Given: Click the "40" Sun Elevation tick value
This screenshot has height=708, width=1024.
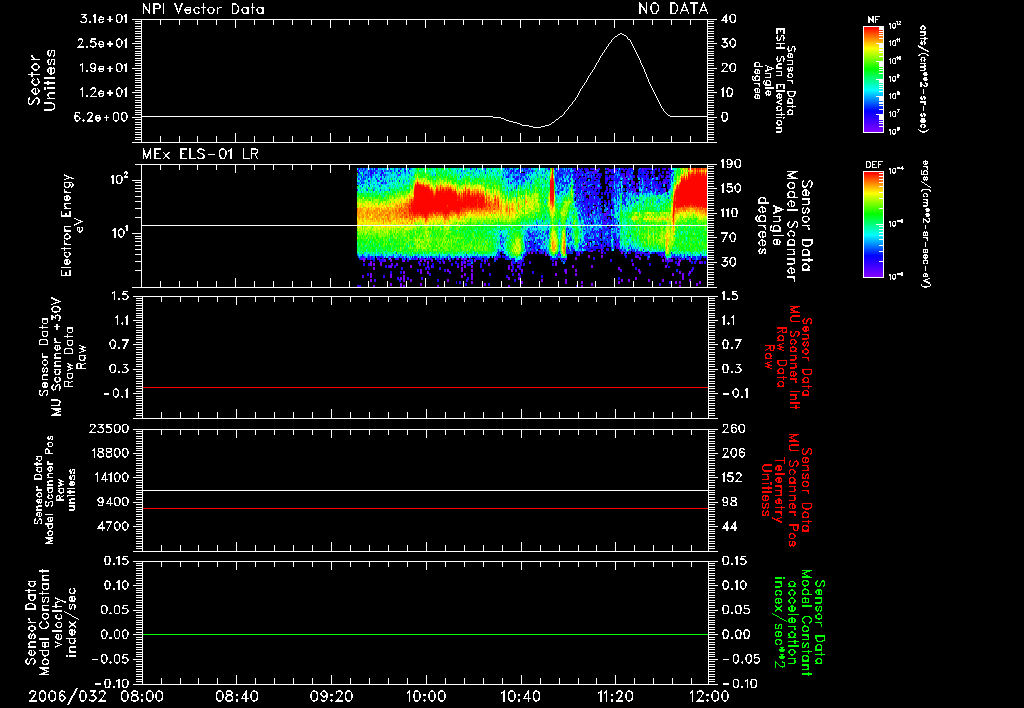Looking at the screenshot, I should (728, 19).
